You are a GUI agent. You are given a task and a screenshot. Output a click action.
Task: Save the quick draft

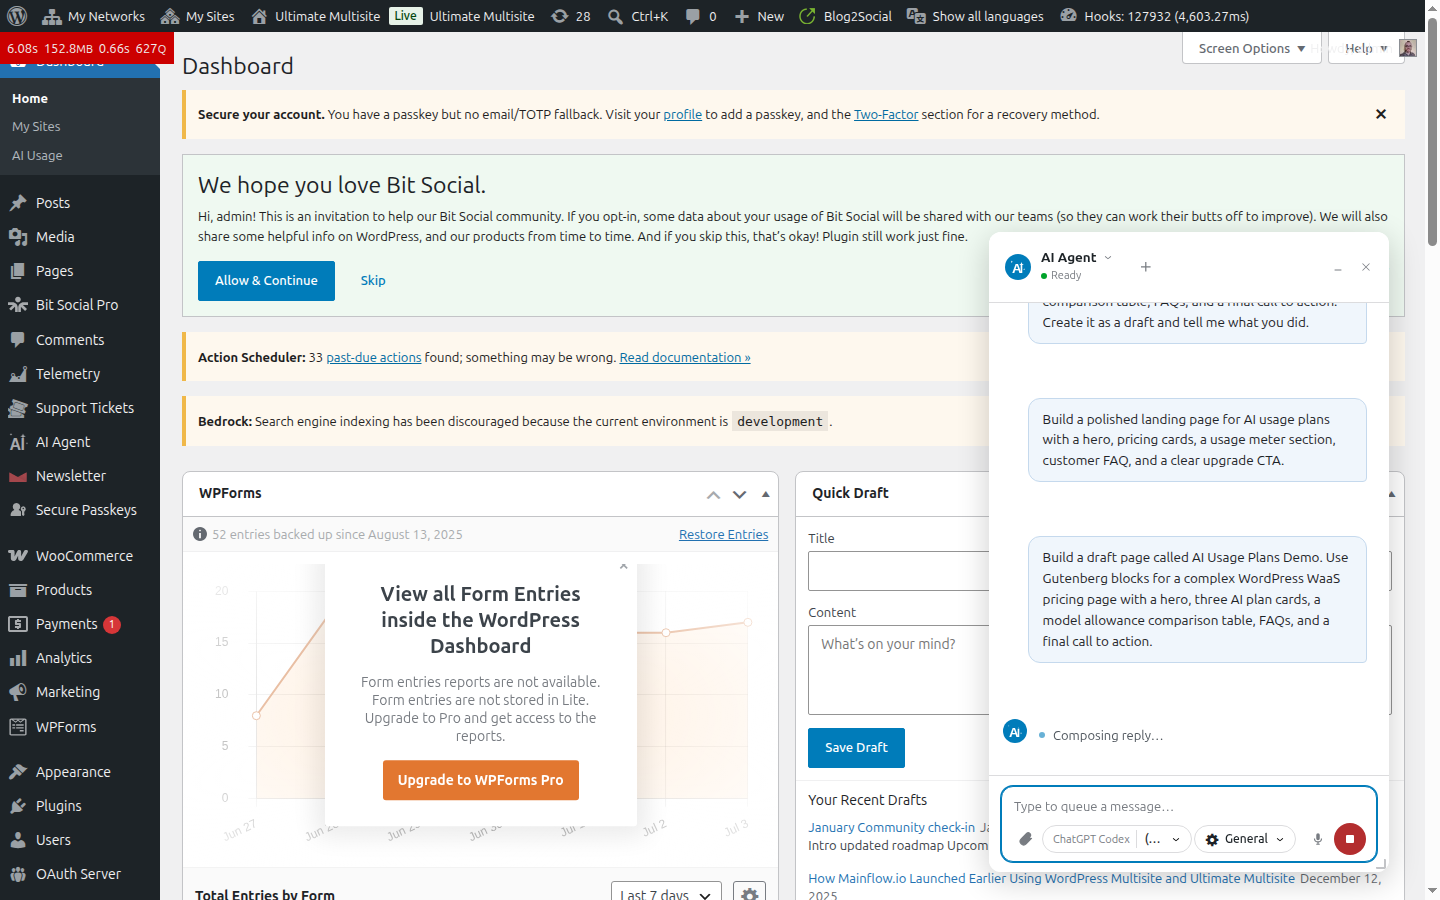(856, 748)
